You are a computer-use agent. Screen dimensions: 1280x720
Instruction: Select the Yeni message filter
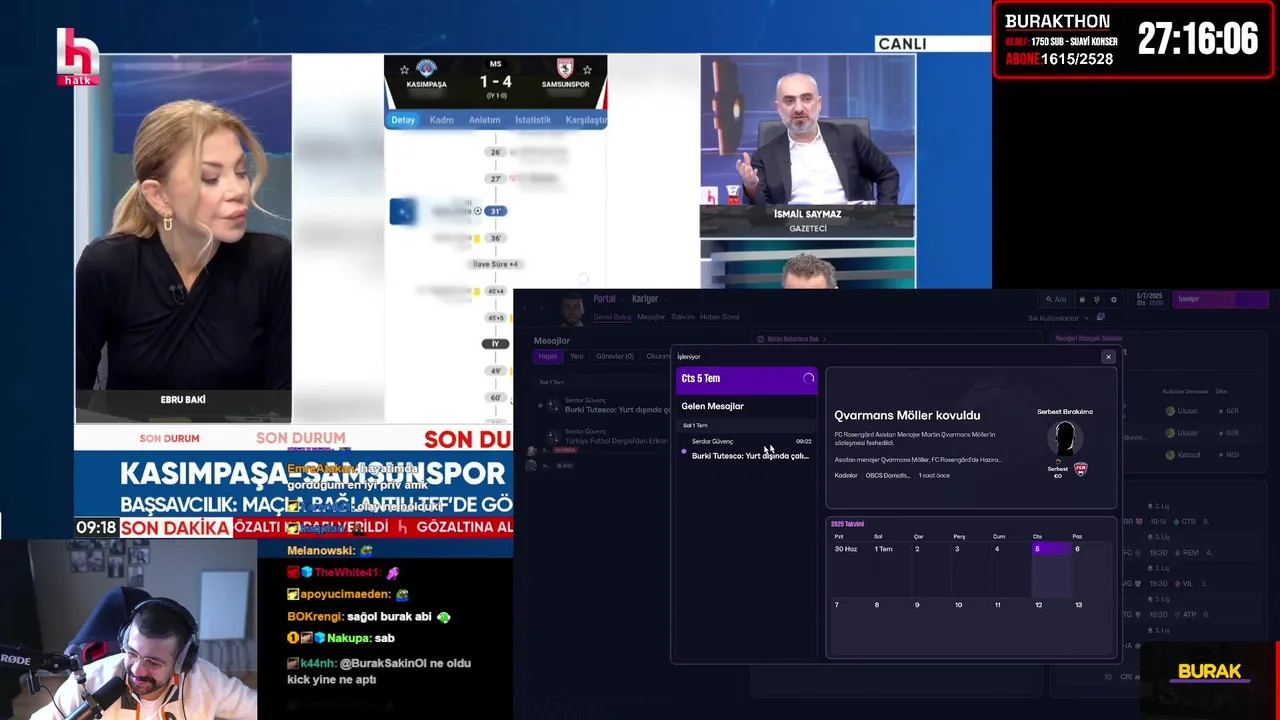[576, 356]
